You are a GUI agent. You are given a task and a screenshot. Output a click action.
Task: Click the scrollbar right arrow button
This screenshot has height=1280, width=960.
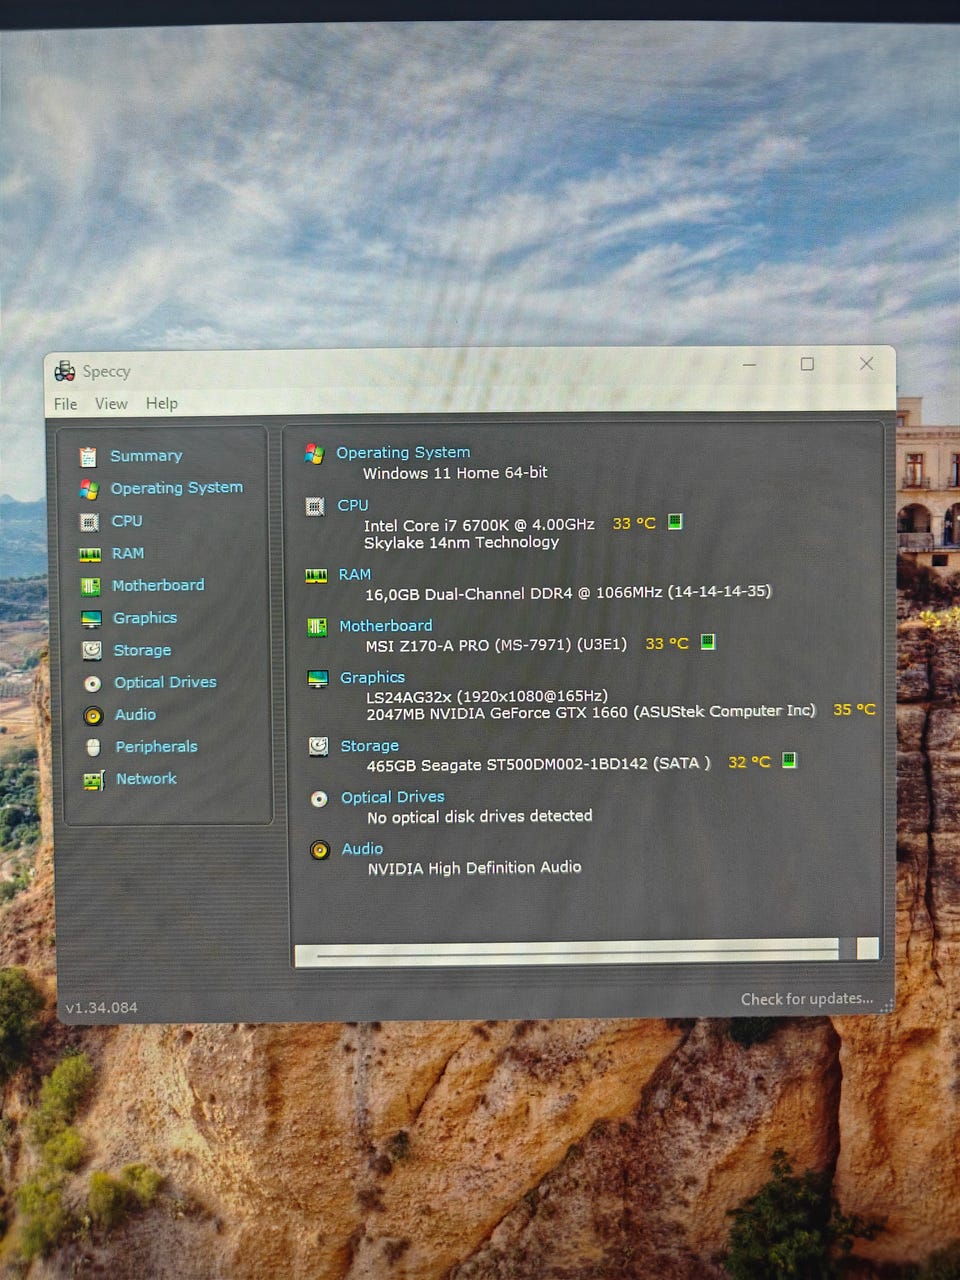pos(868,948)
